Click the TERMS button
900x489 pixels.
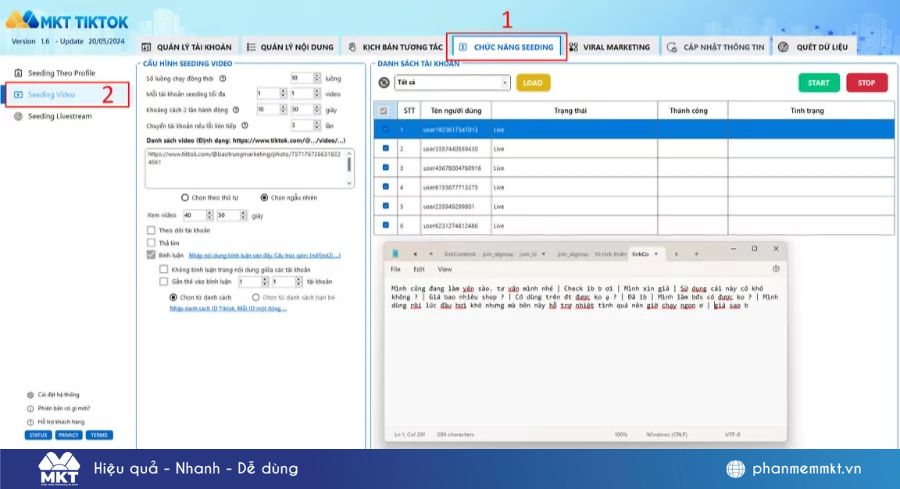[99, 435]
